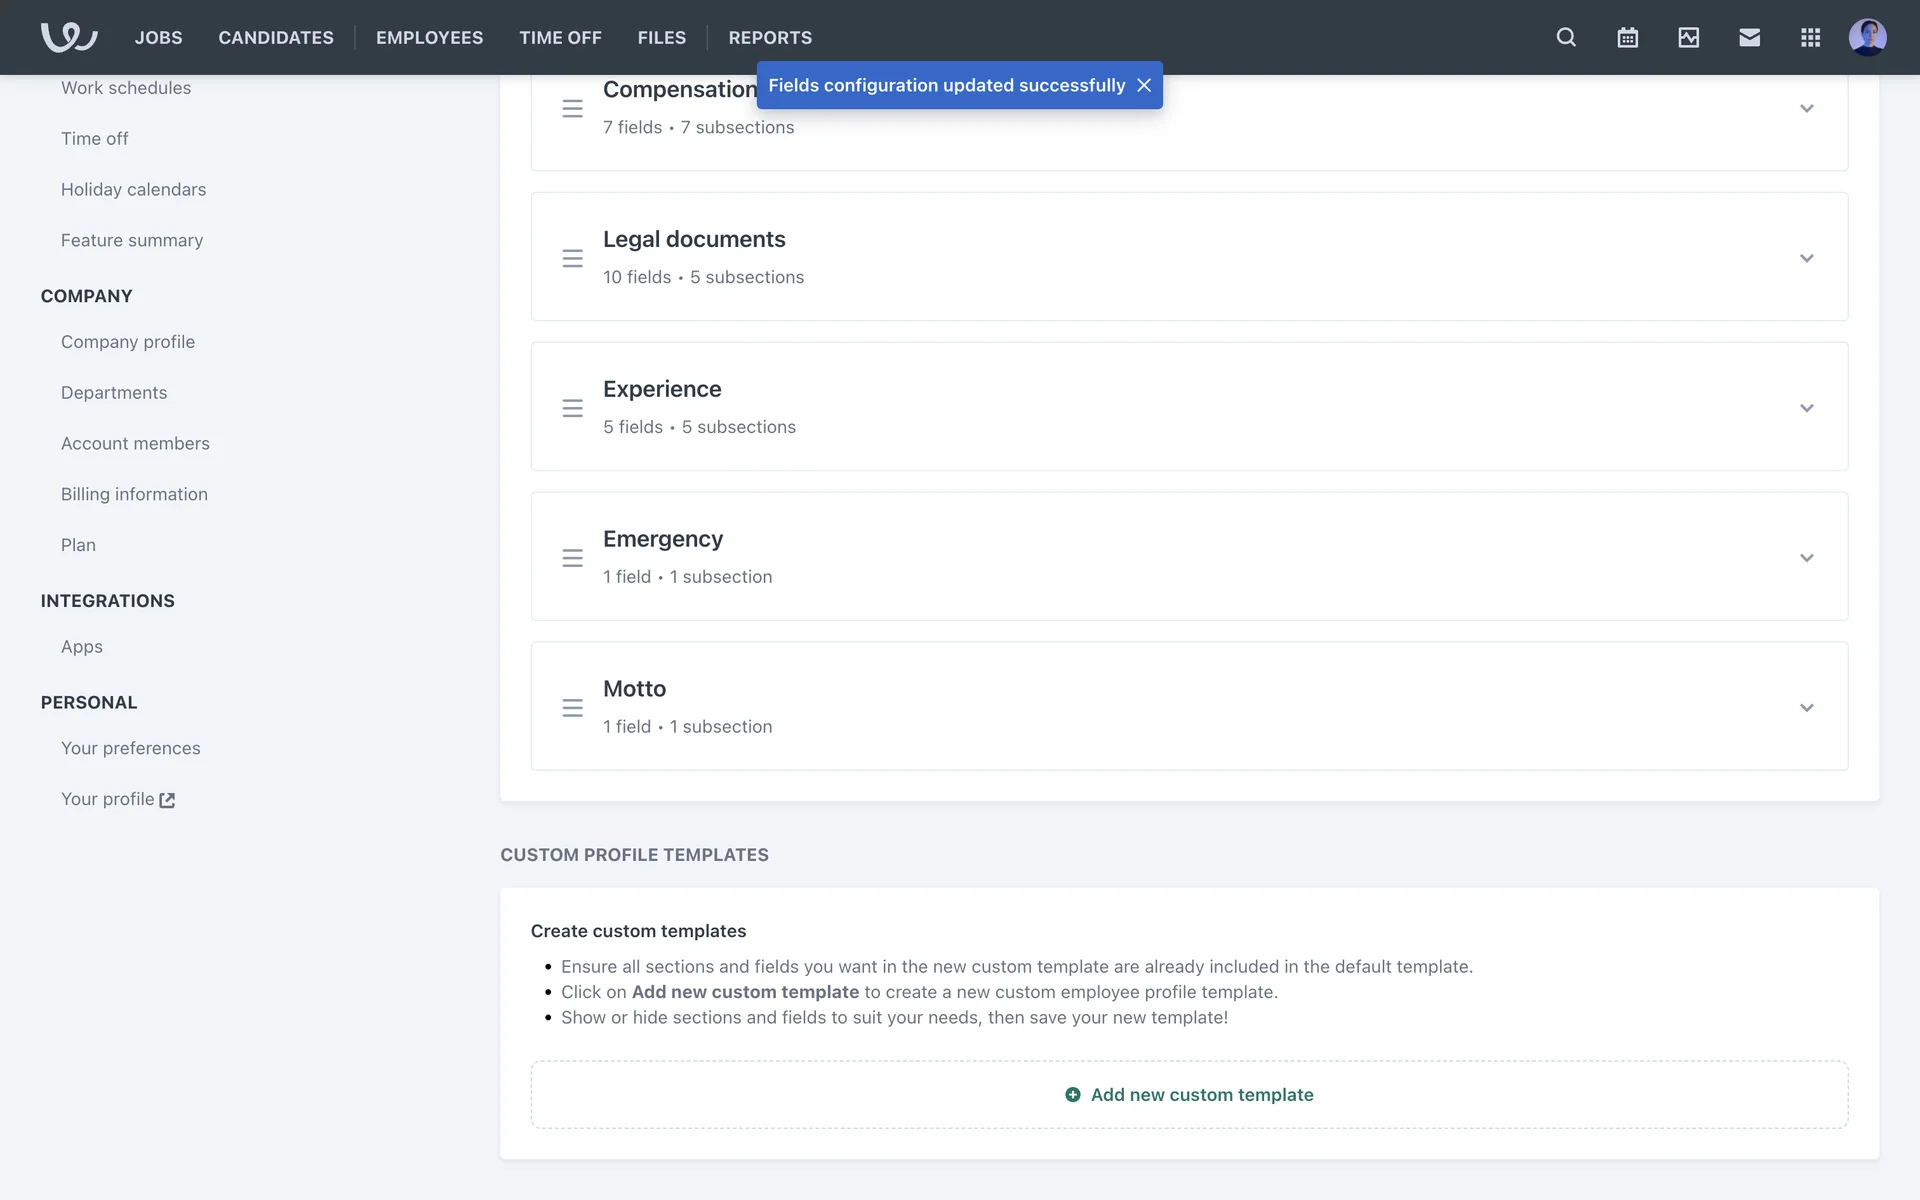Open the Departments settings link
This screenshot has height=1200, width=1920.
tap(114, 392)
